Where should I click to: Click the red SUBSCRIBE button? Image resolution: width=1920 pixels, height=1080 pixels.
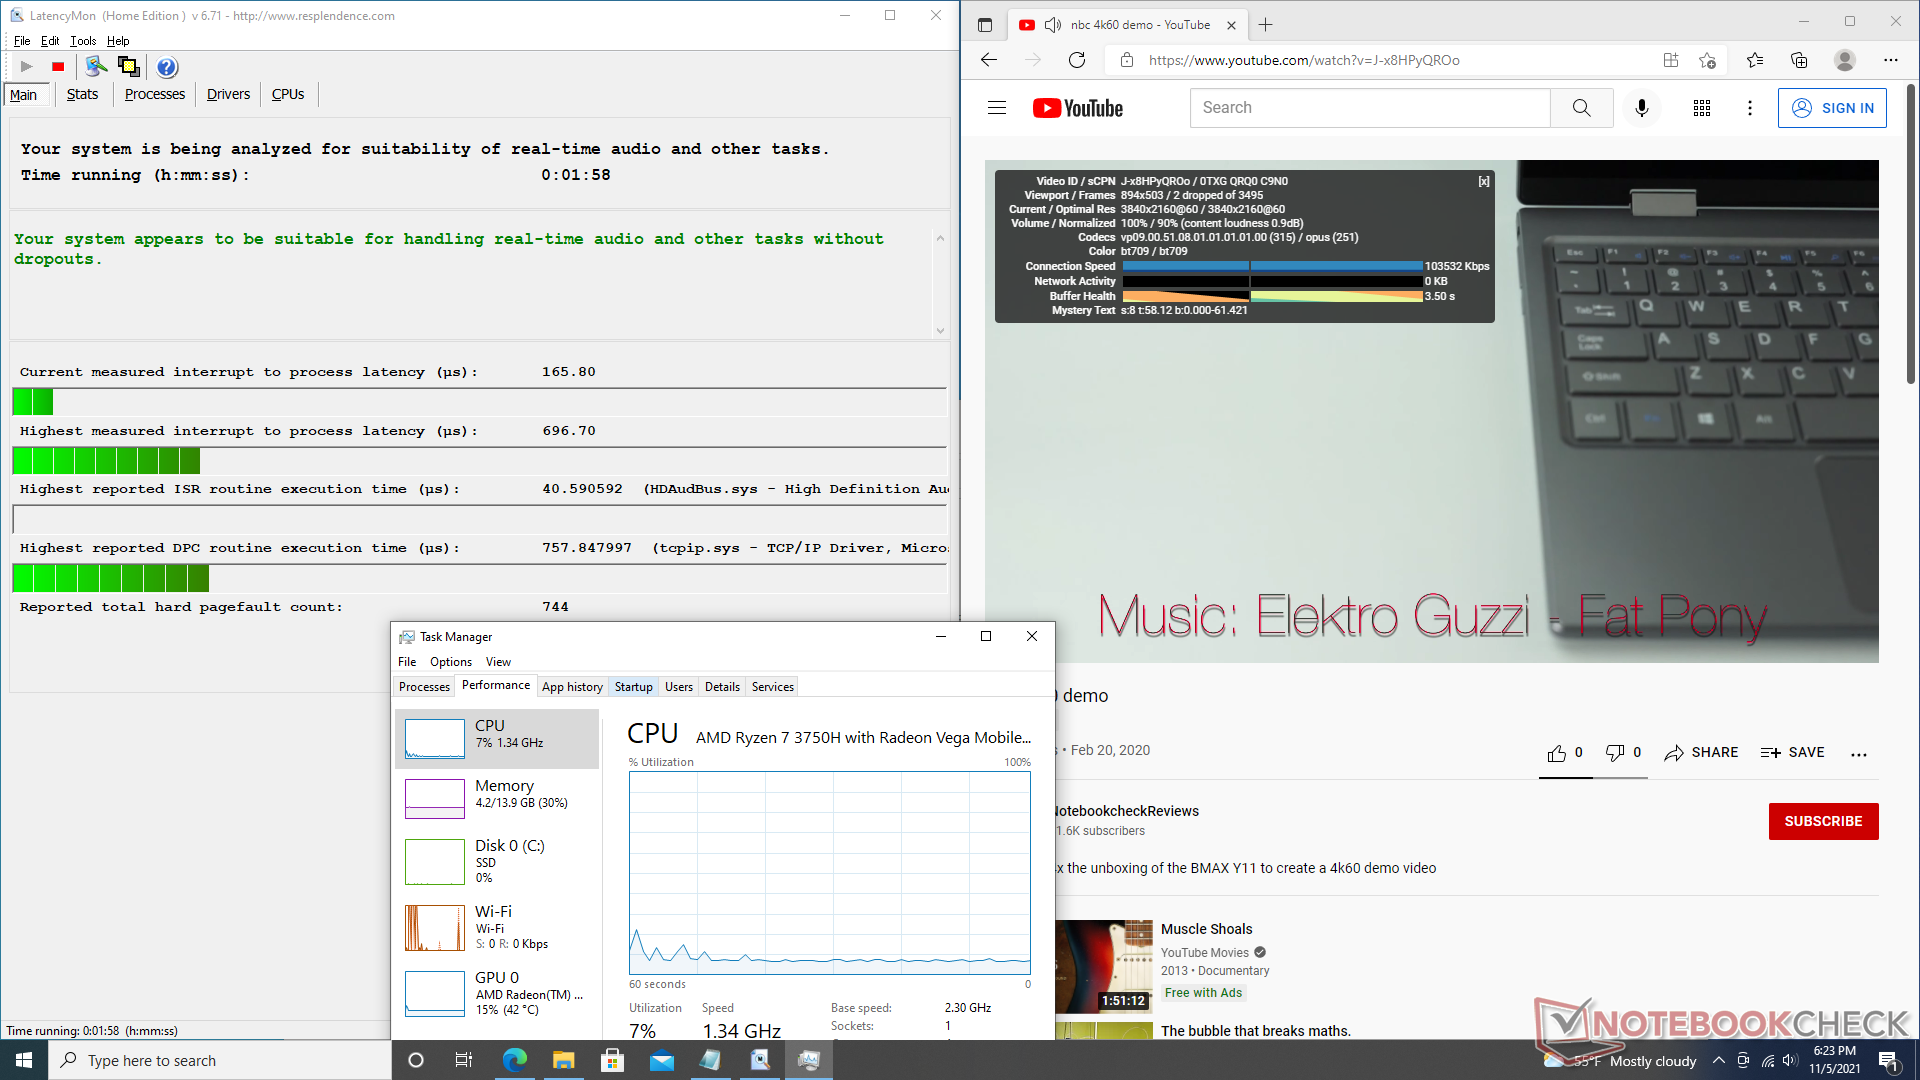tap(1823, 821)
